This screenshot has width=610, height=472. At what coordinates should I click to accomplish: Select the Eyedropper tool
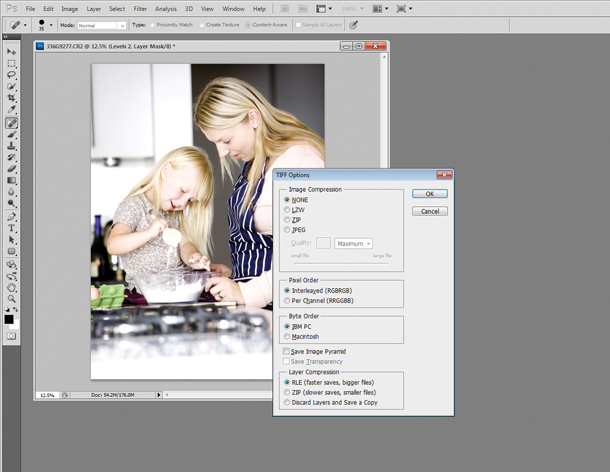pos(11,109)
